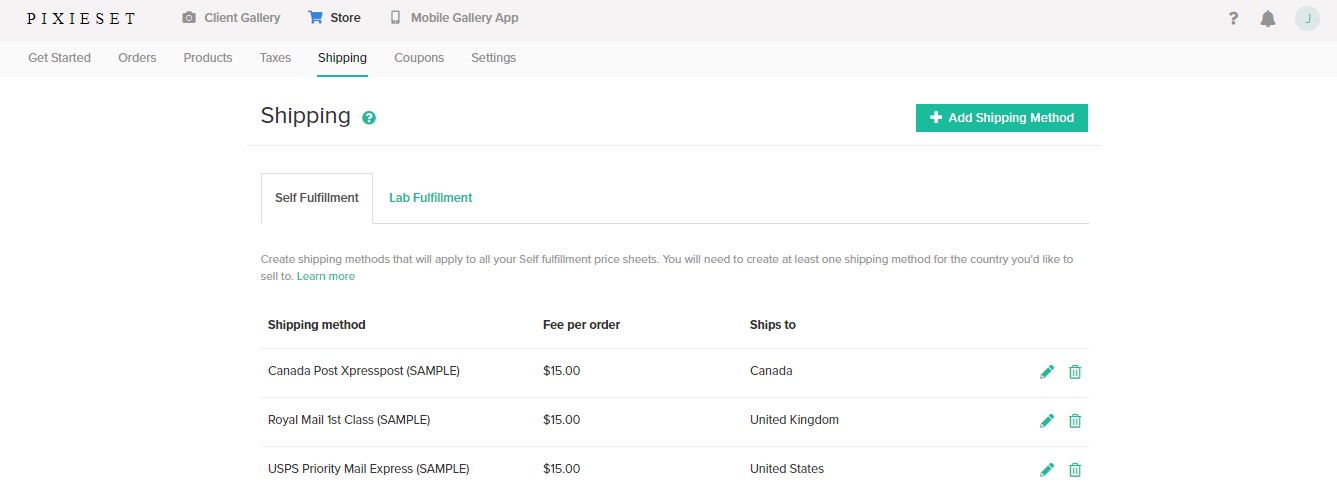Open the store Settings tab
This screenshot has width=1337, height=496.
click(x=493, y=58)
